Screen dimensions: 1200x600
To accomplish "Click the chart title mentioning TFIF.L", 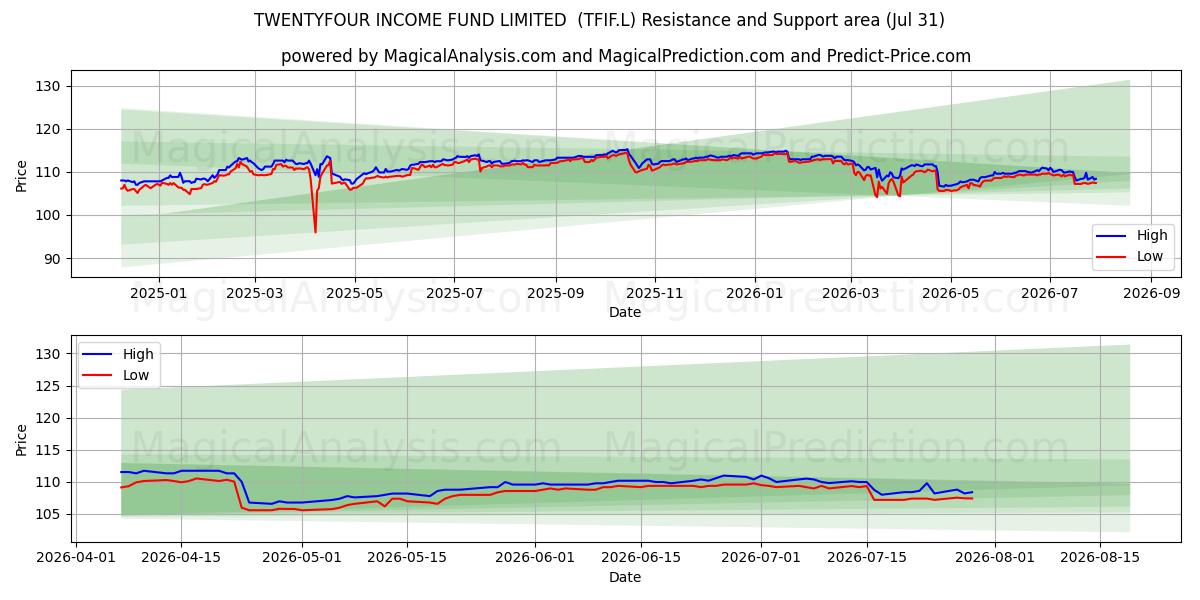I will (599, 20).
